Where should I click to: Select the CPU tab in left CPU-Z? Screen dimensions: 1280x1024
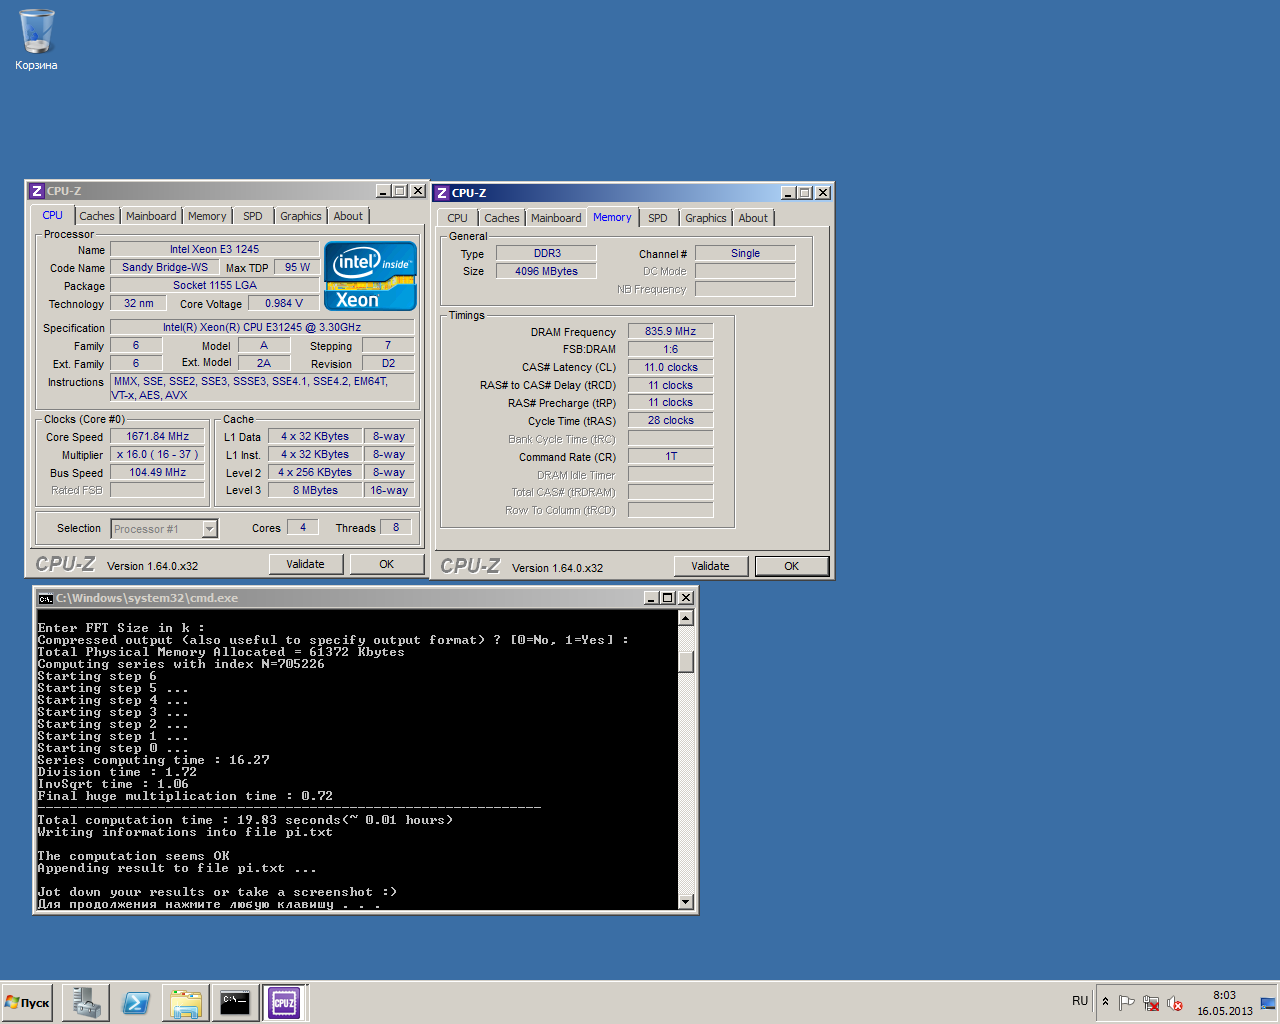click(x=53, y=215)
